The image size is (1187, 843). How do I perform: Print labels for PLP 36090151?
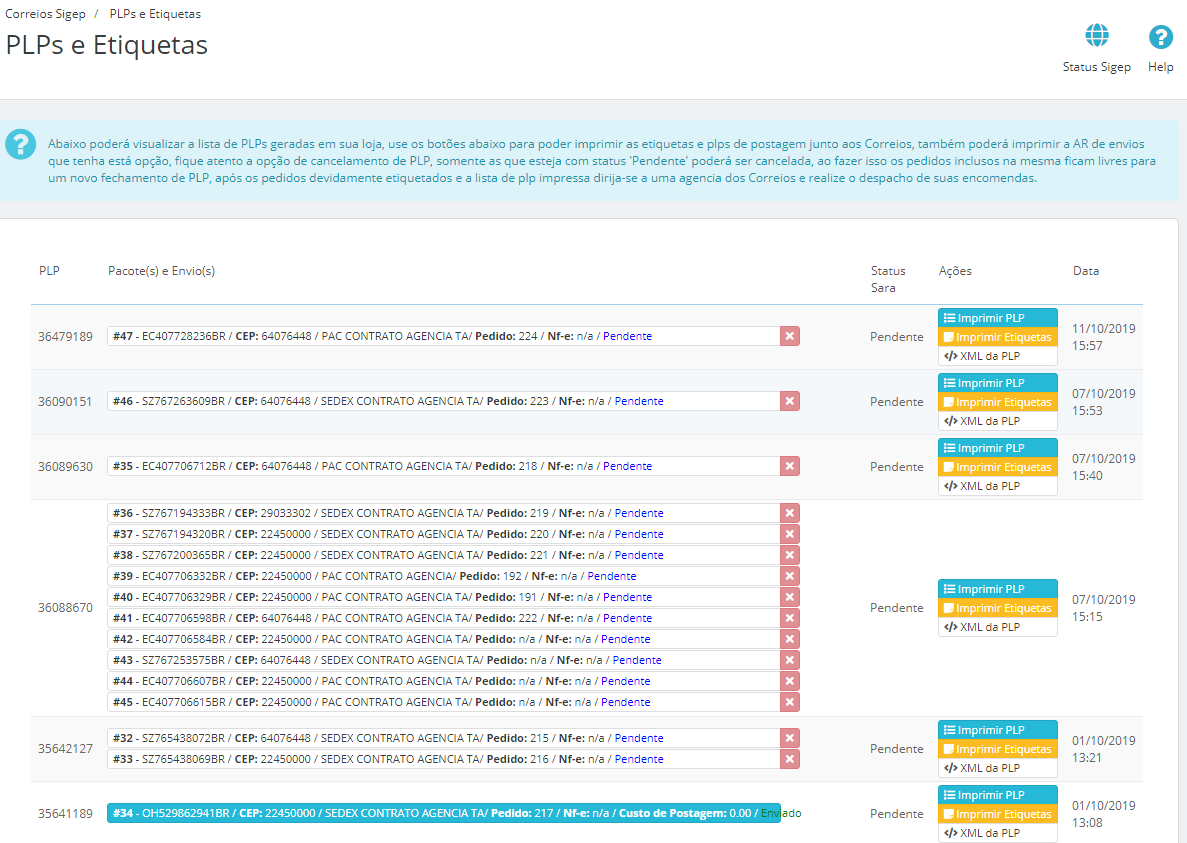997,402
